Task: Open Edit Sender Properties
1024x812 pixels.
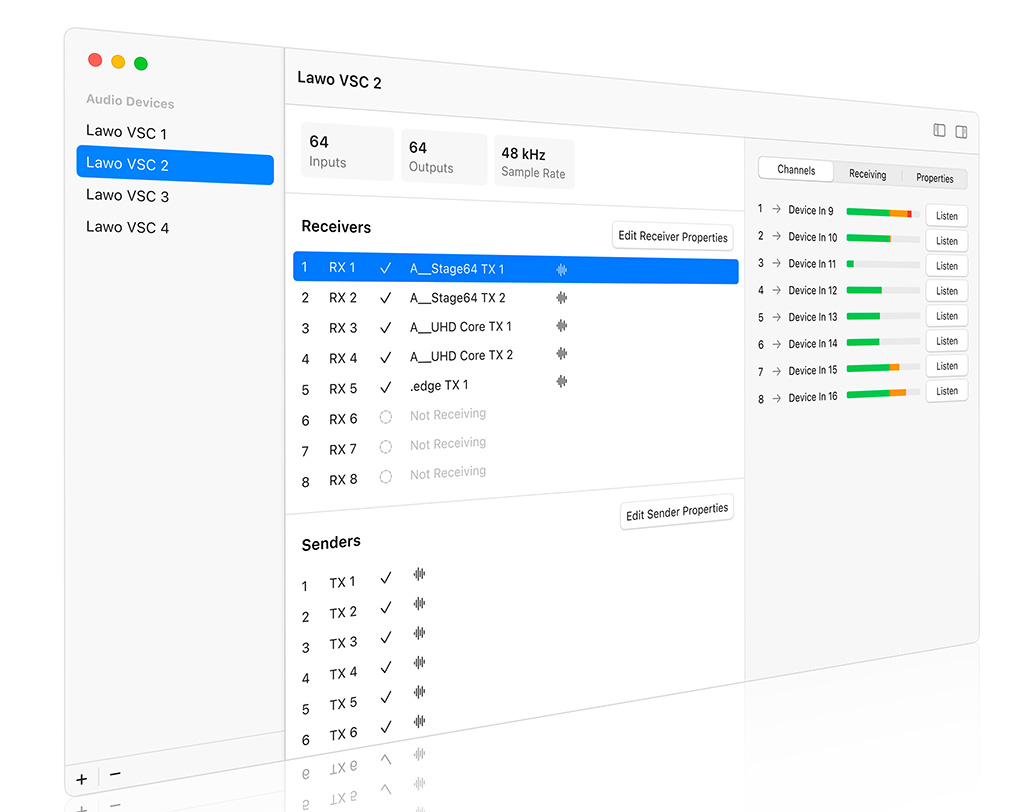Action: [677, 512]
